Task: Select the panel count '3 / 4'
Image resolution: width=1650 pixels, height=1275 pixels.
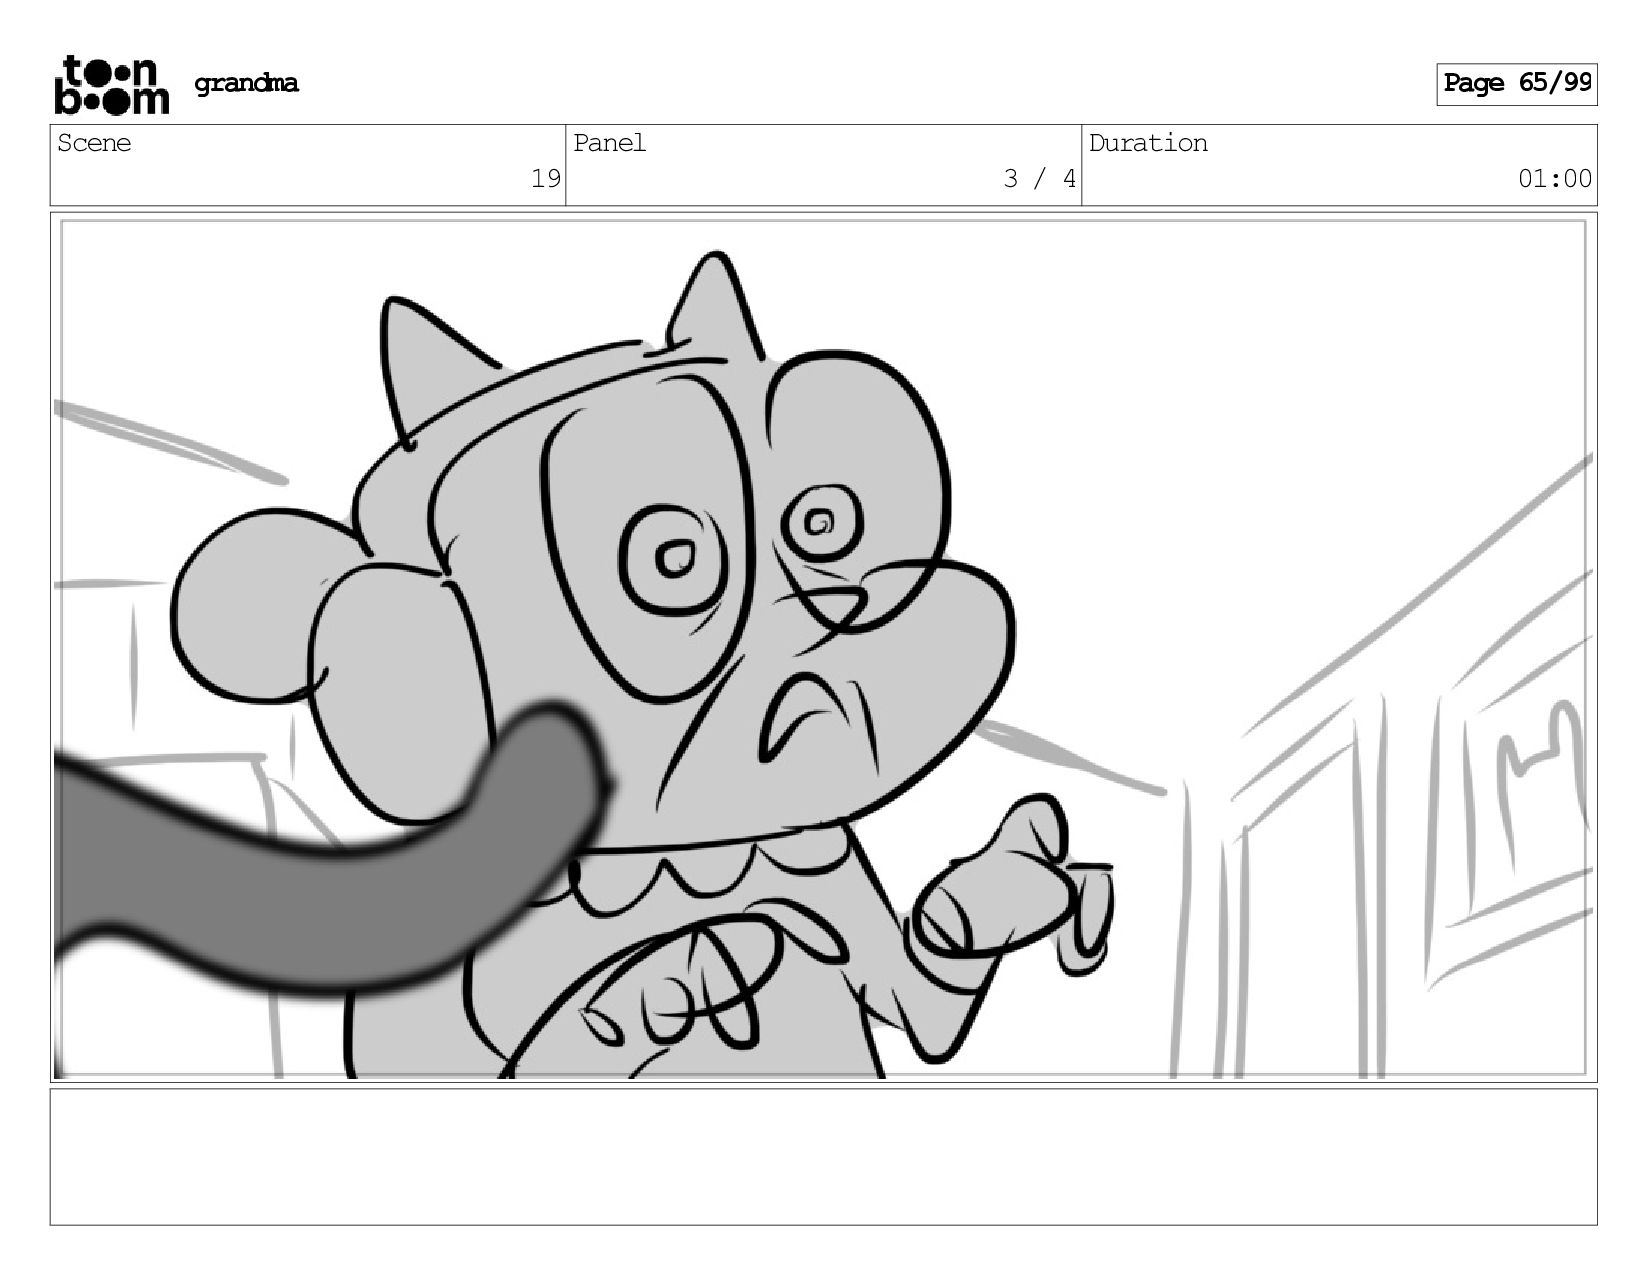Action: click(1040, 179)
